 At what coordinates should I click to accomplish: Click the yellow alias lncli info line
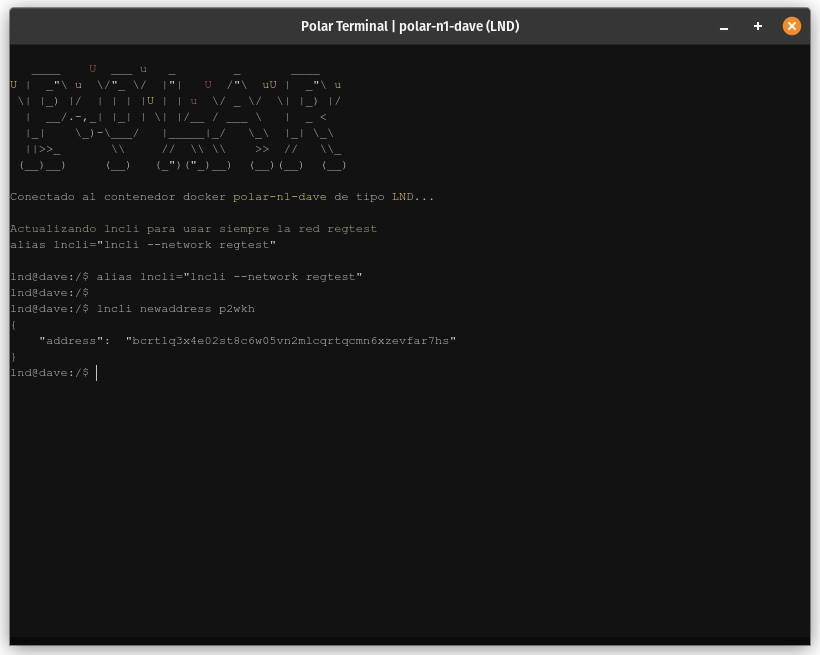click(143, 245)
